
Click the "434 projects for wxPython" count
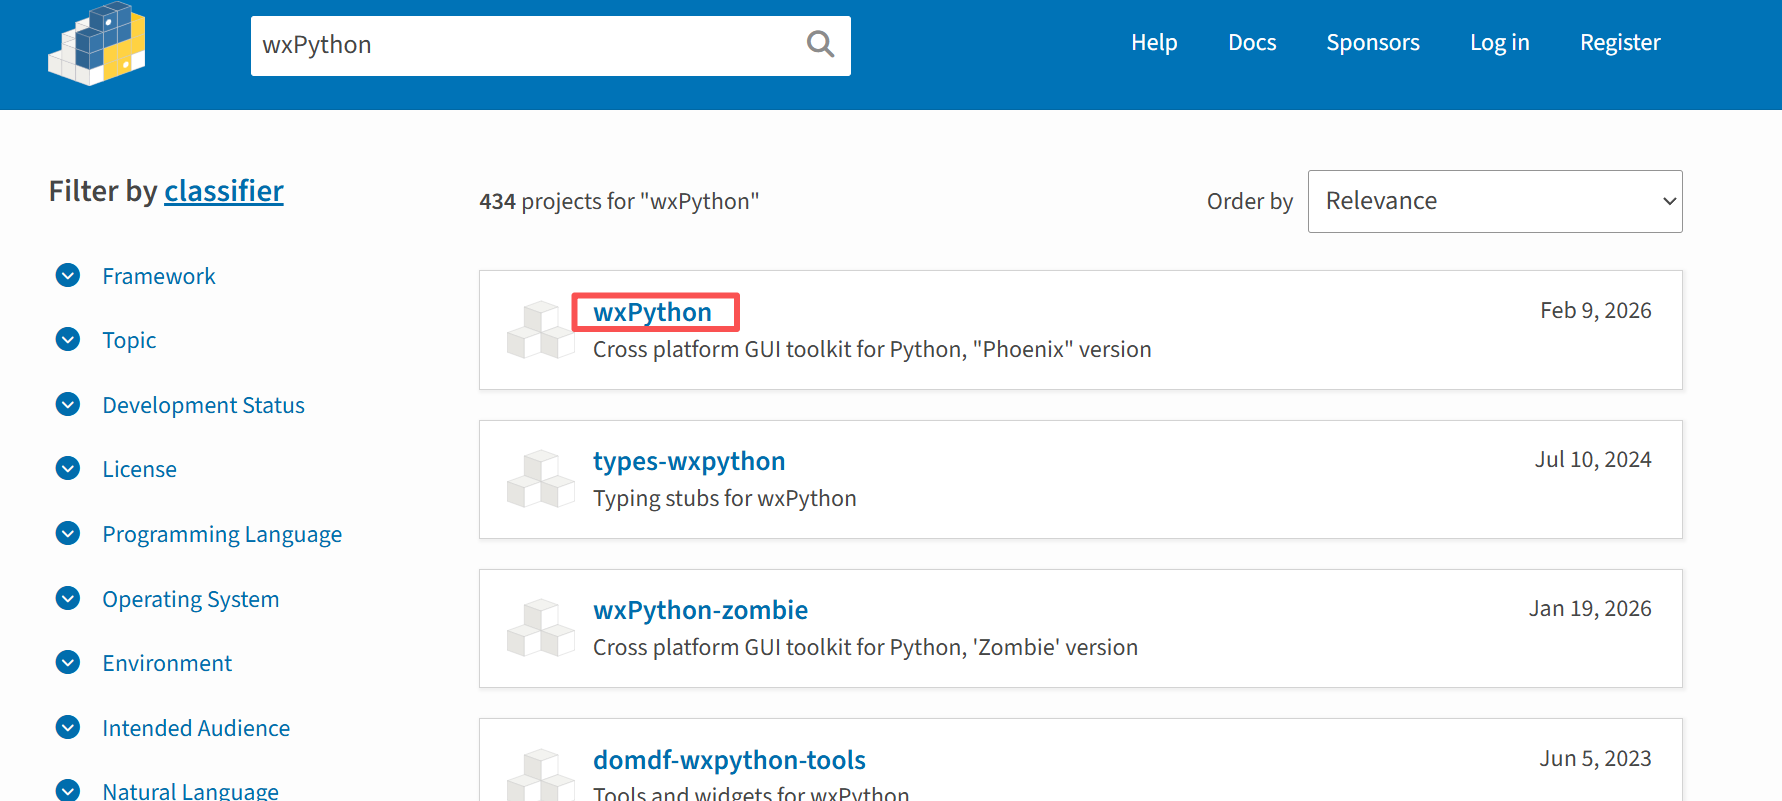pyautogui.click(x=619, y=201)
